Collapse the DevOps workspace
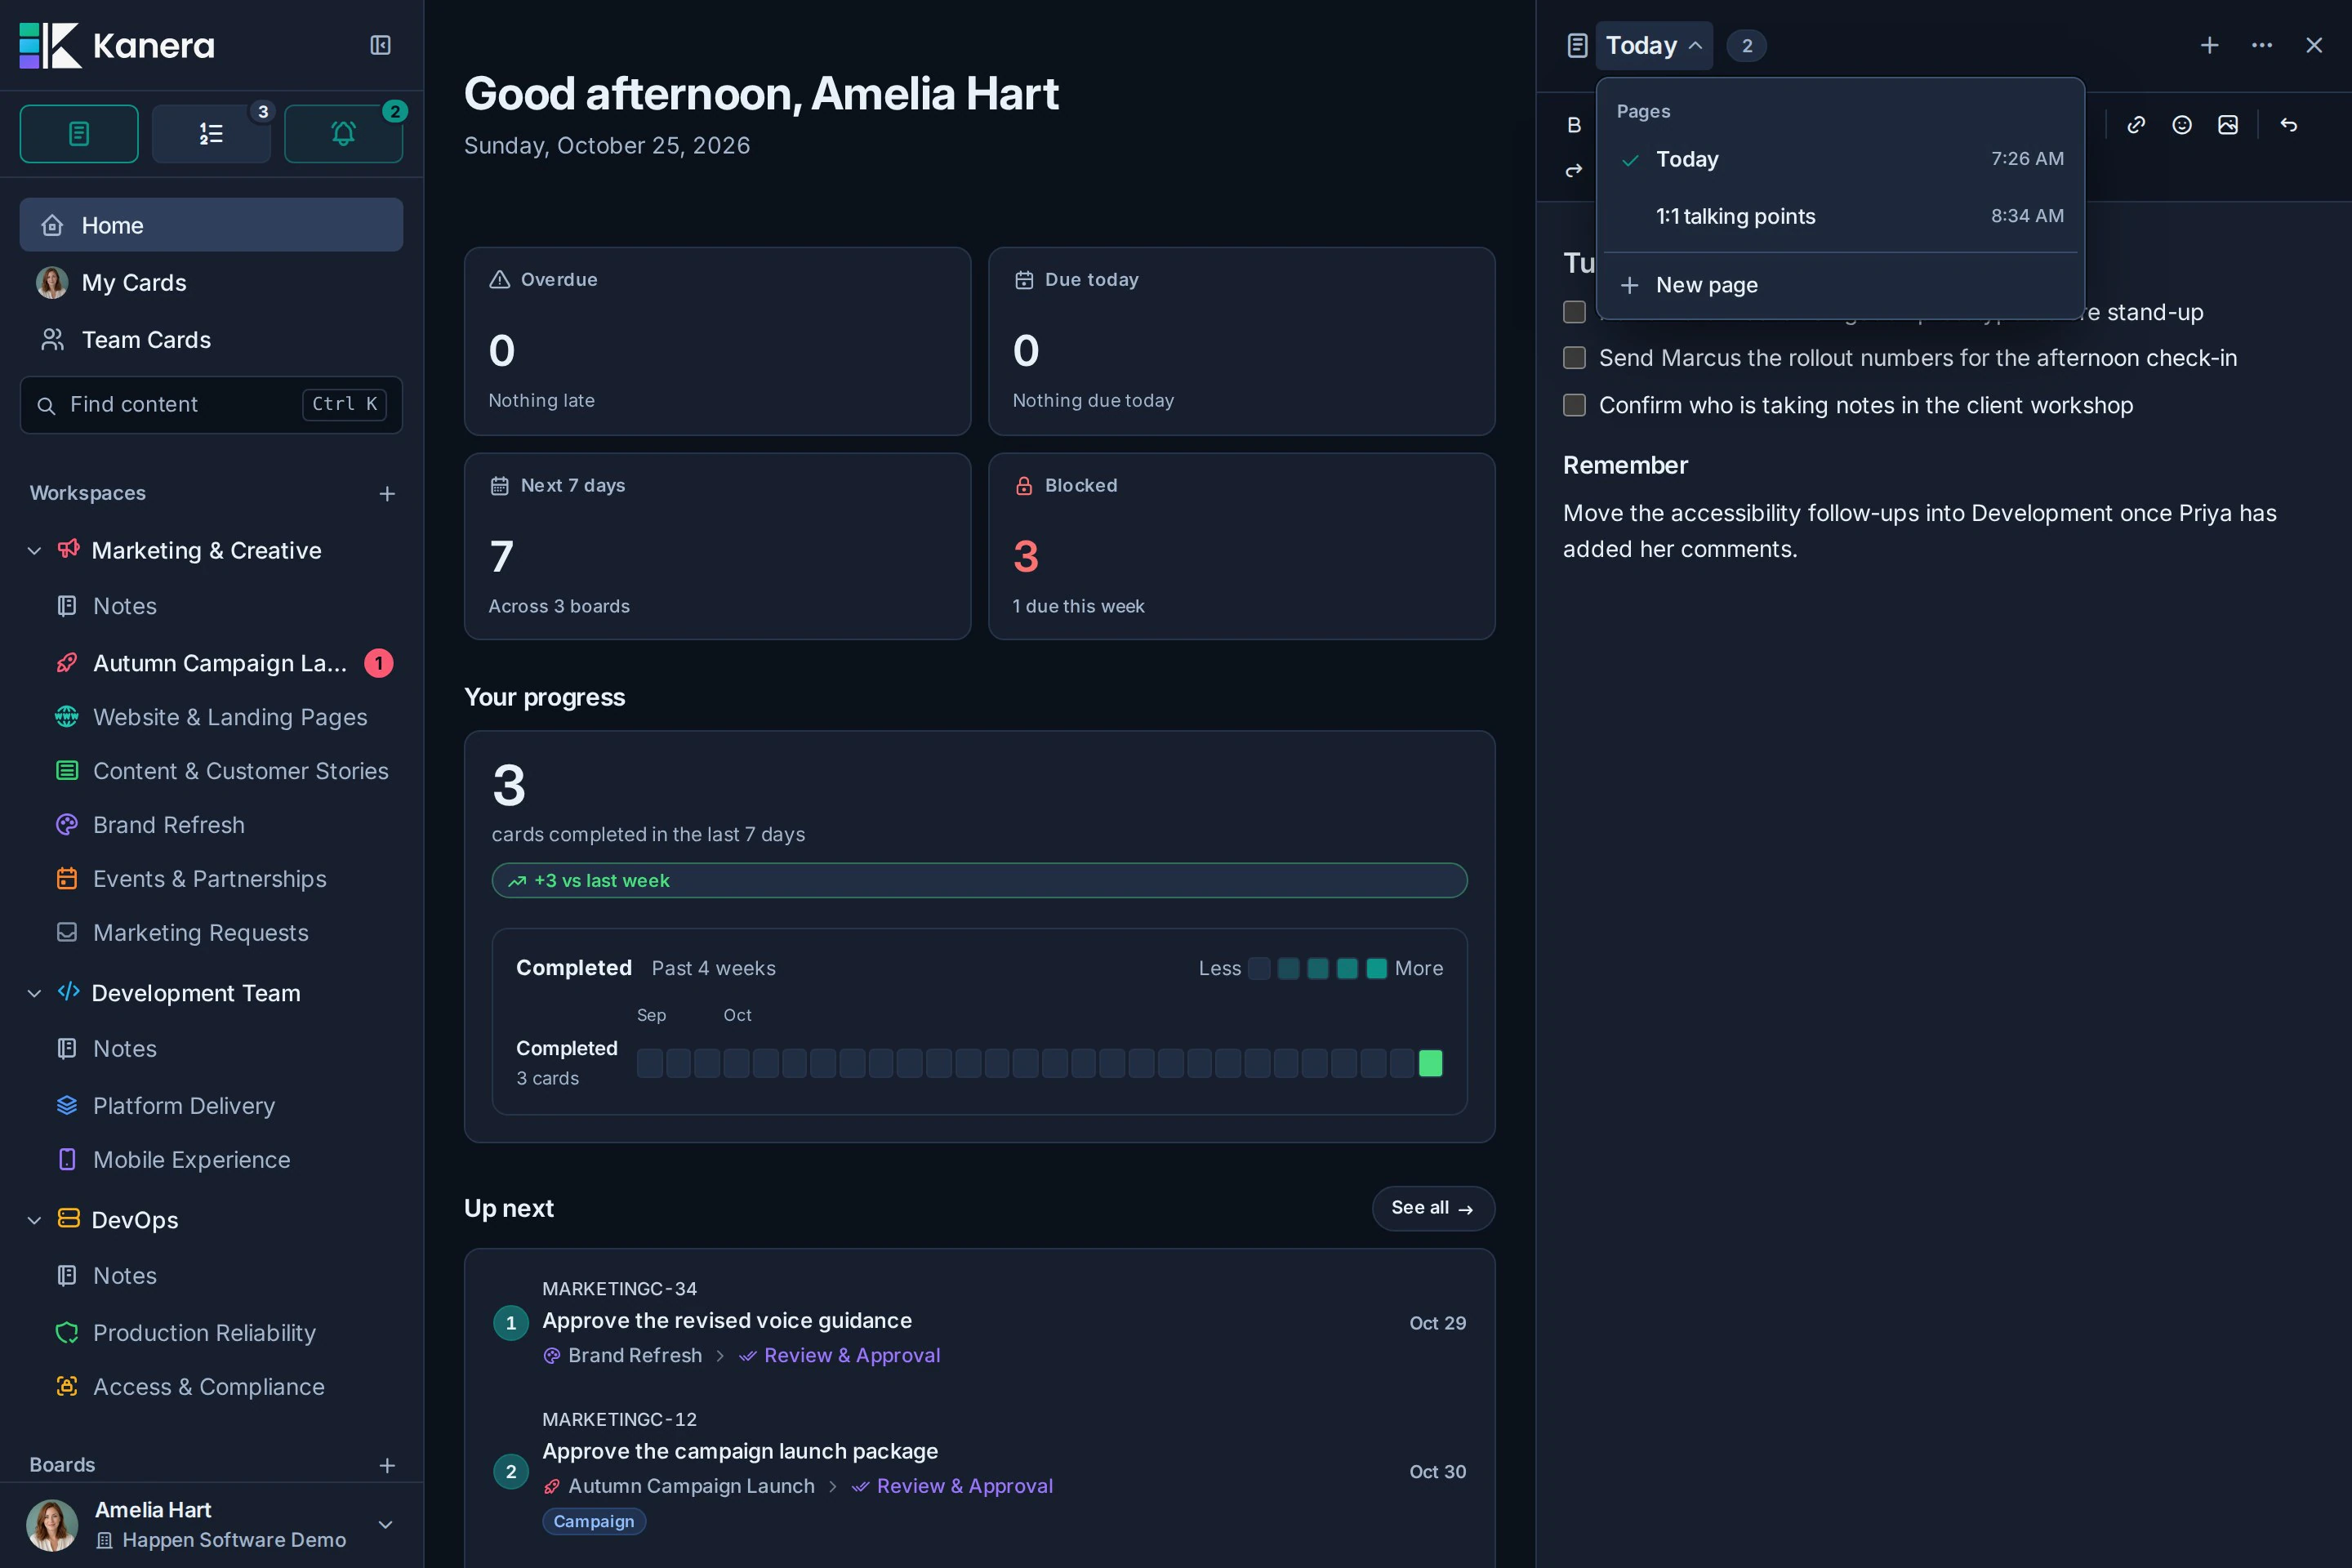2352x1568 pixels. point(34,1220)
